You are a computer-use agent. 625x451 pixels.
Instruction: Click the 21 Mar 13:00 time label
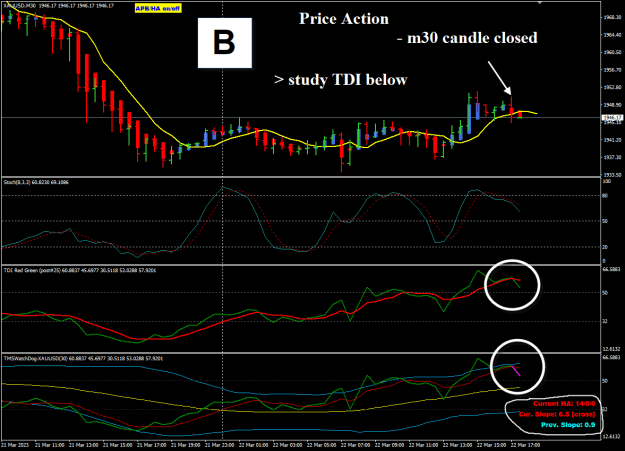click(x=83, y=445)
